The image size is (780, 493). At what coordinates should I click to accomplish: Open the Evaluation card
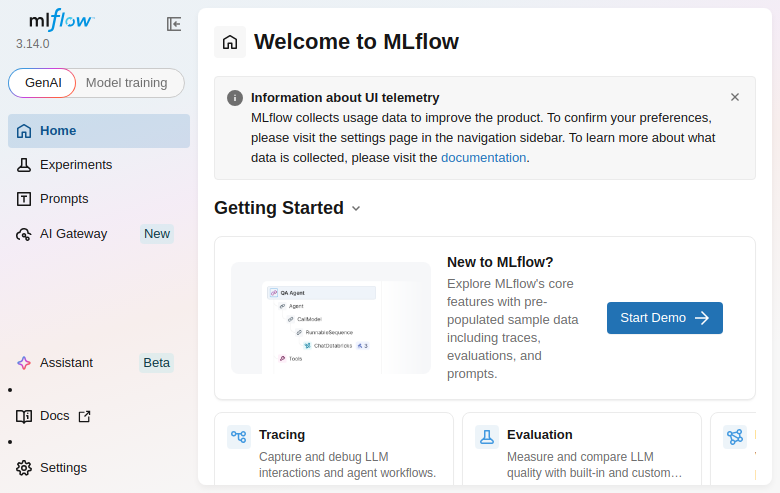coord(582,449)
